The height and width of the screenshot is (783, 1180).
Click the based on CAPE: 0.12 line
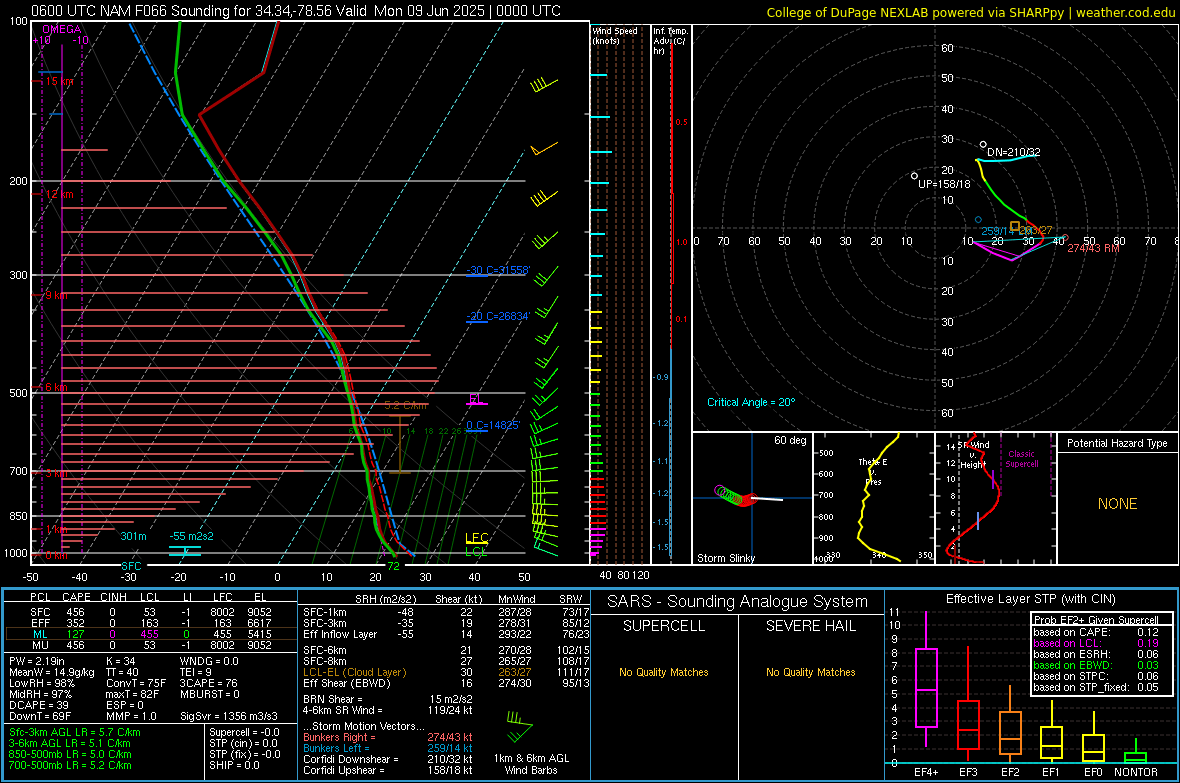tap(1096, 632)
